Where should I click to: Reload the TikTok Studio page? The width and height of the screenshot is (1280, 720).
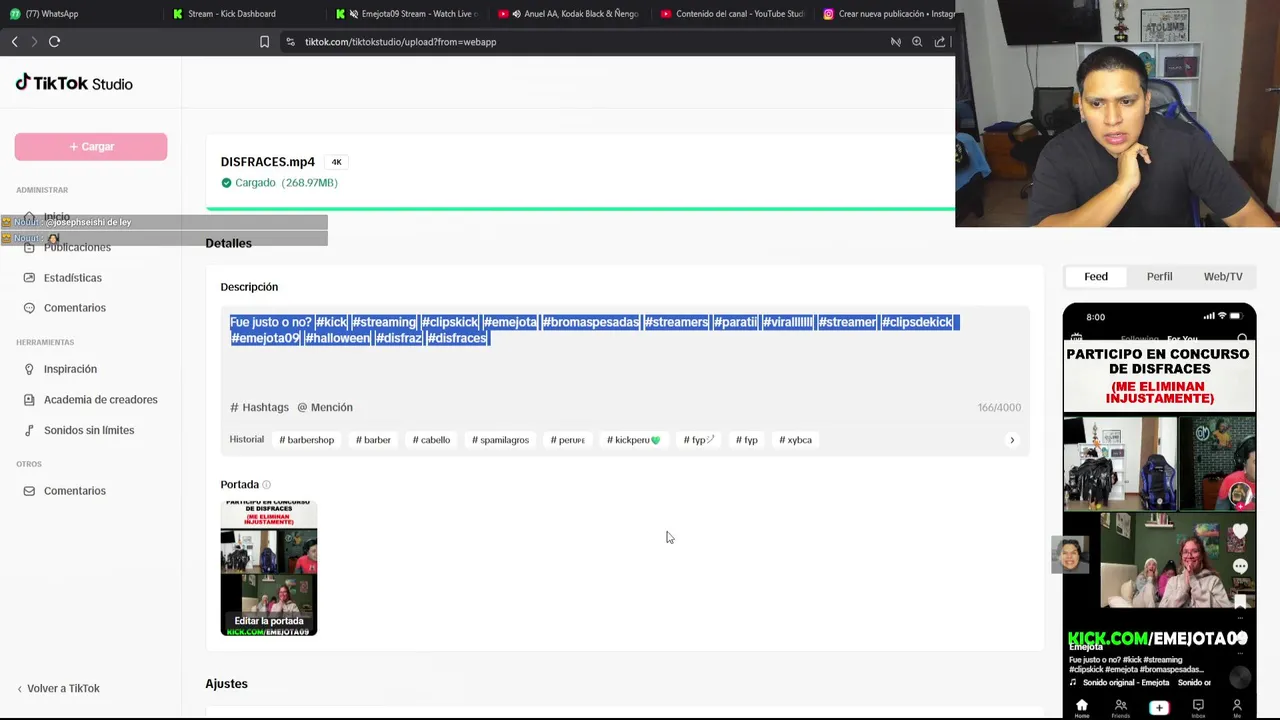[54, 42]
